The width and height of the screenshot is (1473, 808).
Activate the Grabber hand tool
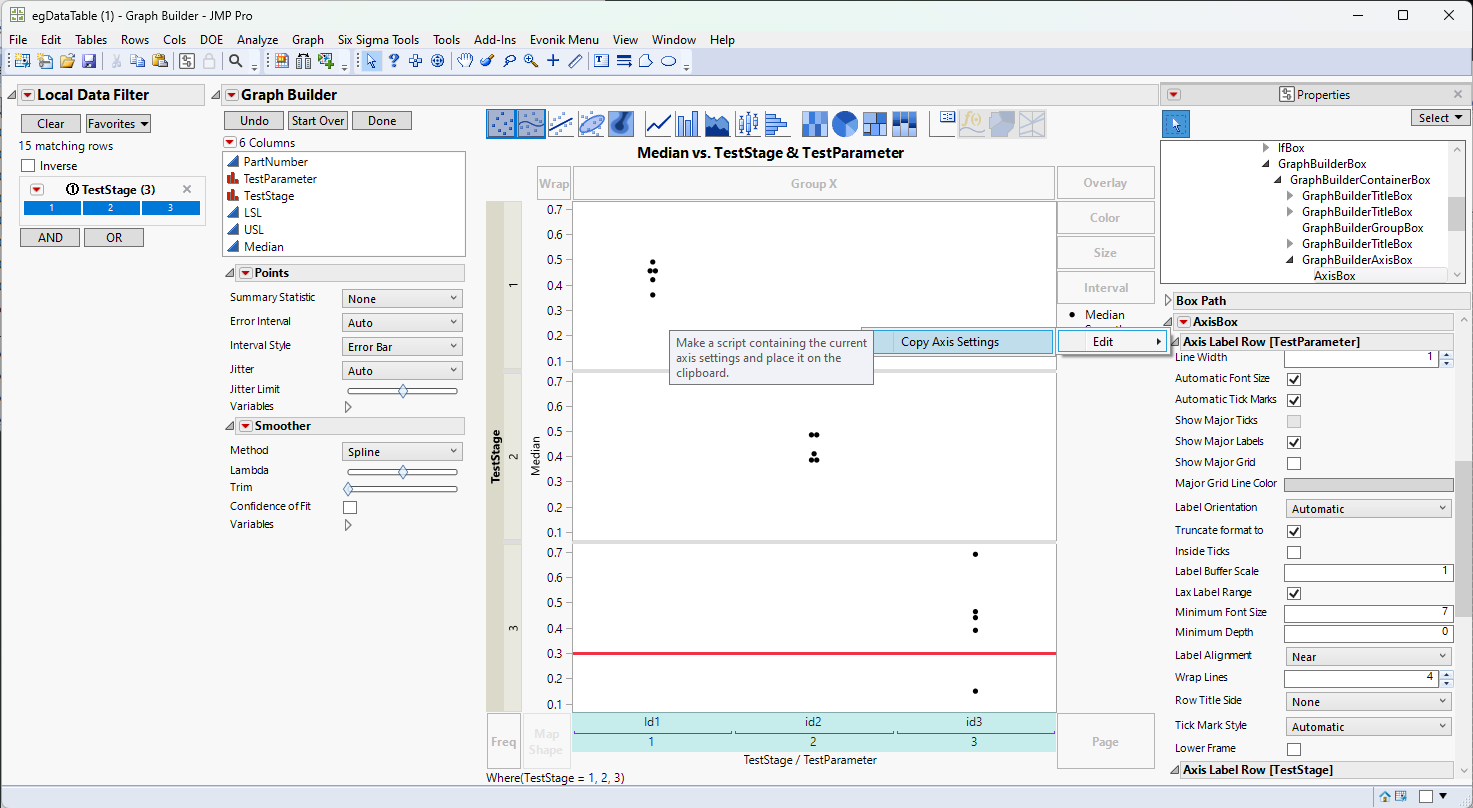point(465,61)
